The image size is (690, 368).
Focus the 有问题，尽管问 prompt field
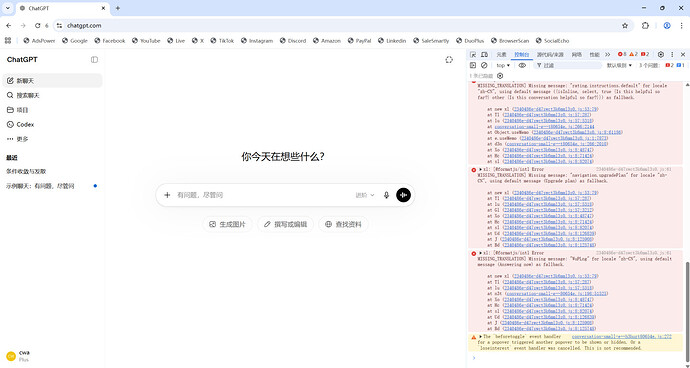264,195
